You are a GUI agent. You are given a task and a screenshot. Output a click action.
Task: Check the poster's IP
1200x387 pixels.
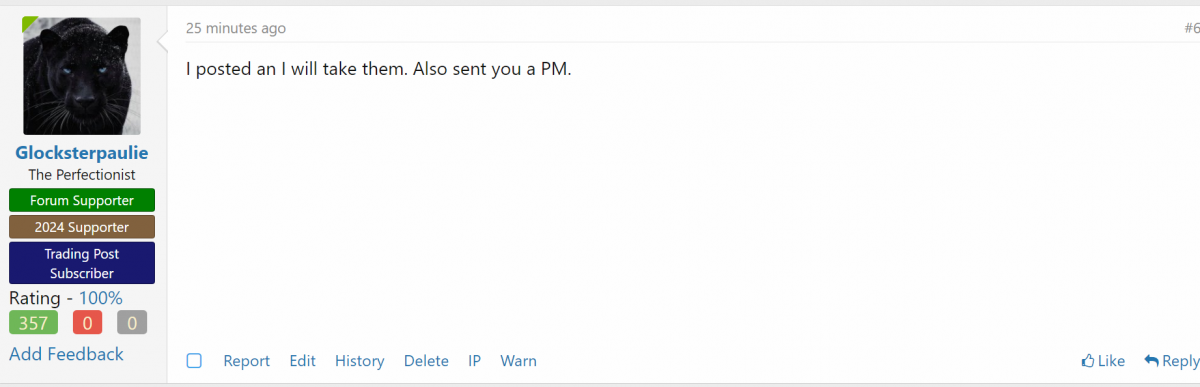[474, 361]
